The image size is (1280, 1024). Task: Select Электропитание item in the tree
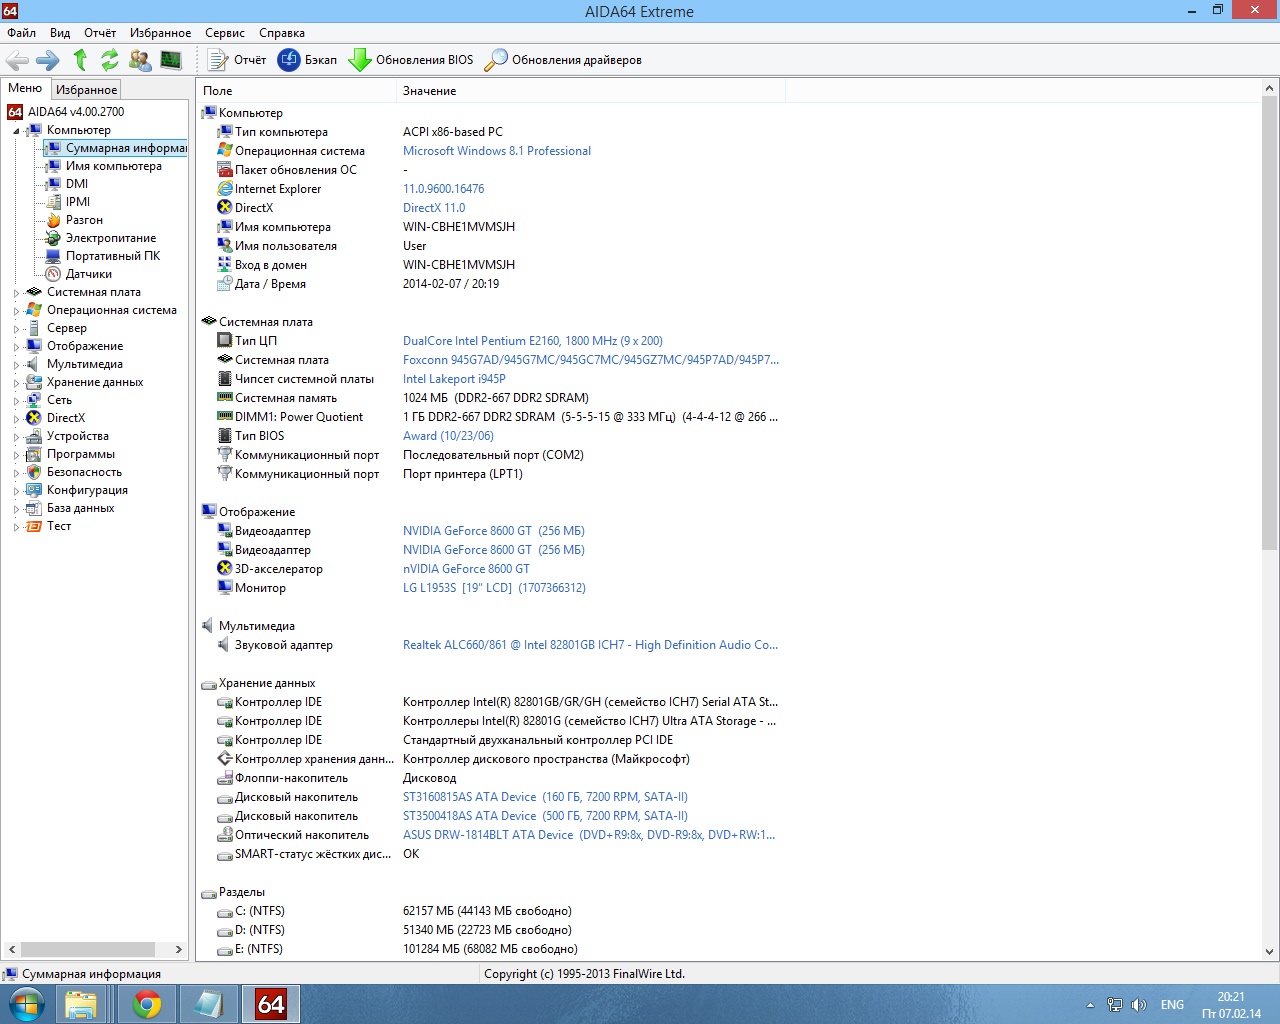point(111,238)
